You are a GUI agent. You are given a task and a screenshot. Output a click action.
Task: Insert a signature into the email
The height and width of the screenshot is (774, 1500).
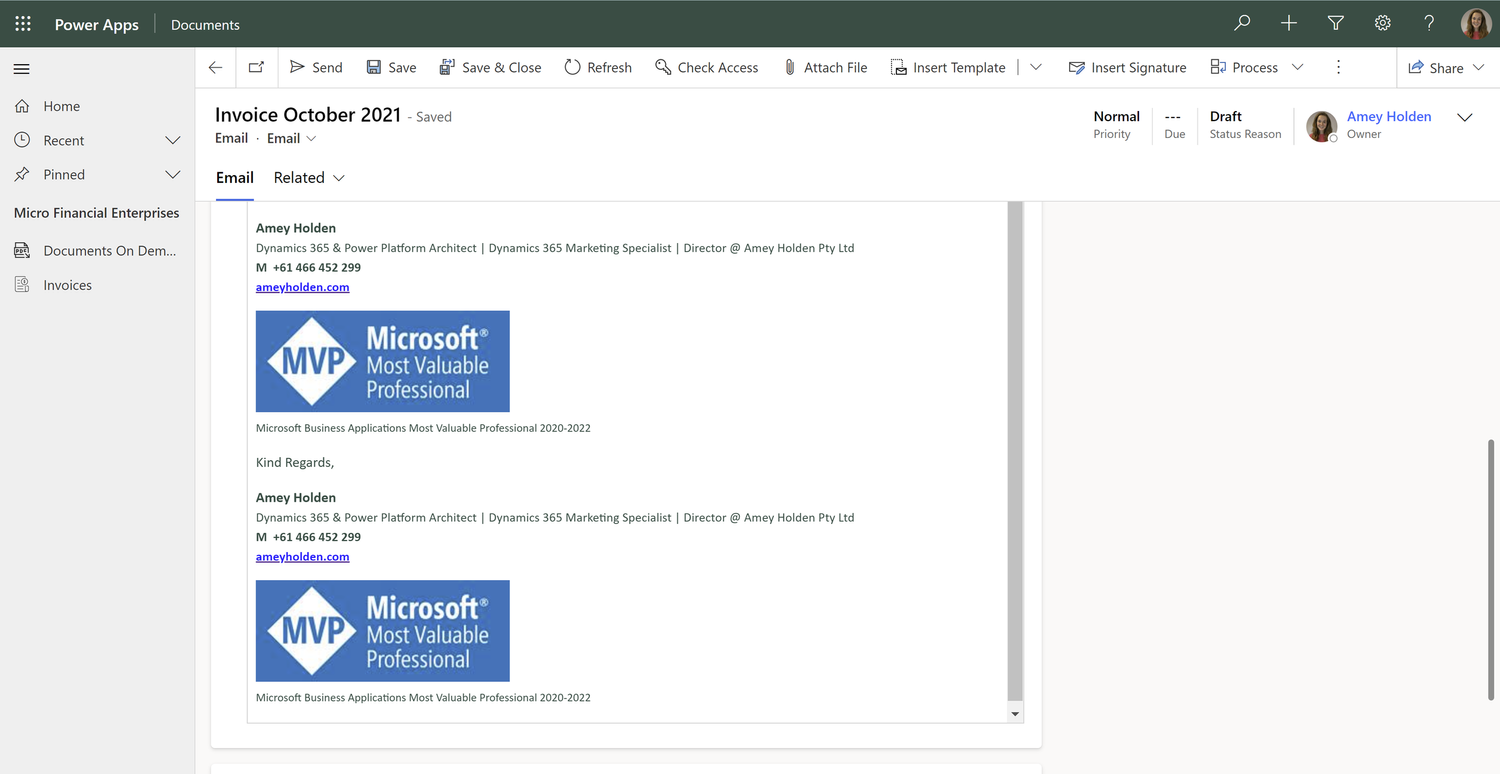tap(1127, 67)
